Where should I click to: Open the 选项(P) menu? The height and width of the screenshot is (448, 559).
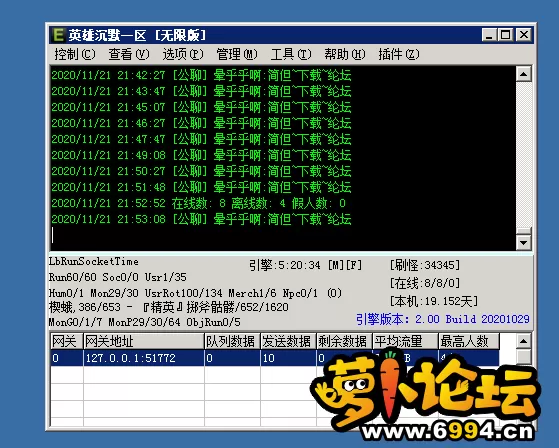(183, 55)
